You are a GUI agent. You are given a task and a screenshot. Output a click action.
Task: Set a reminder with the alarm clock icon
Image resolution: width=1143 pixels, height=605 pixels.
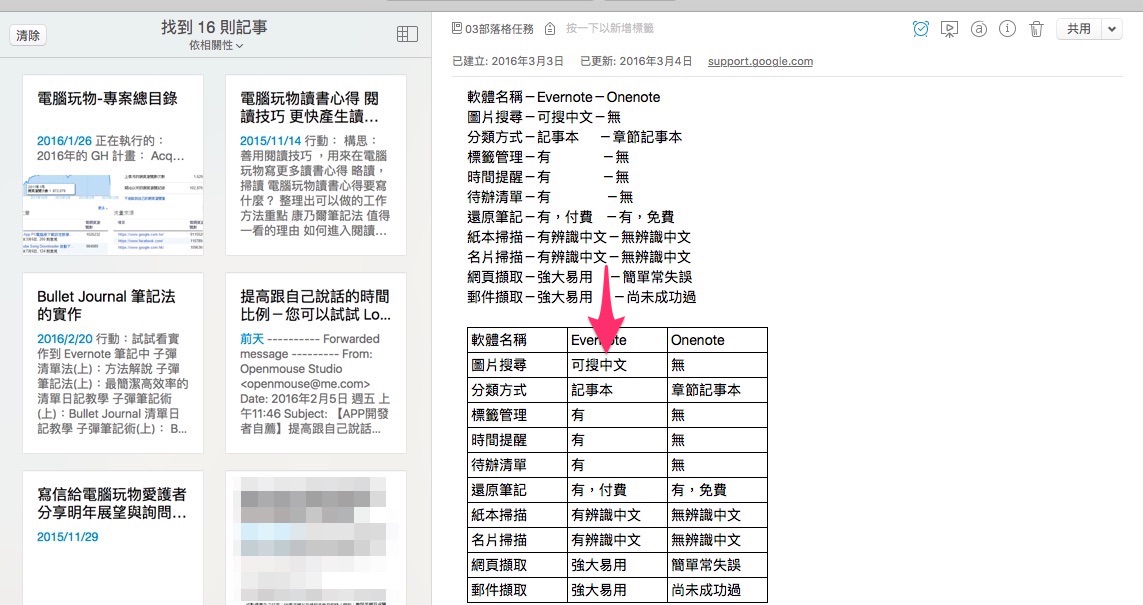(921, 28)
